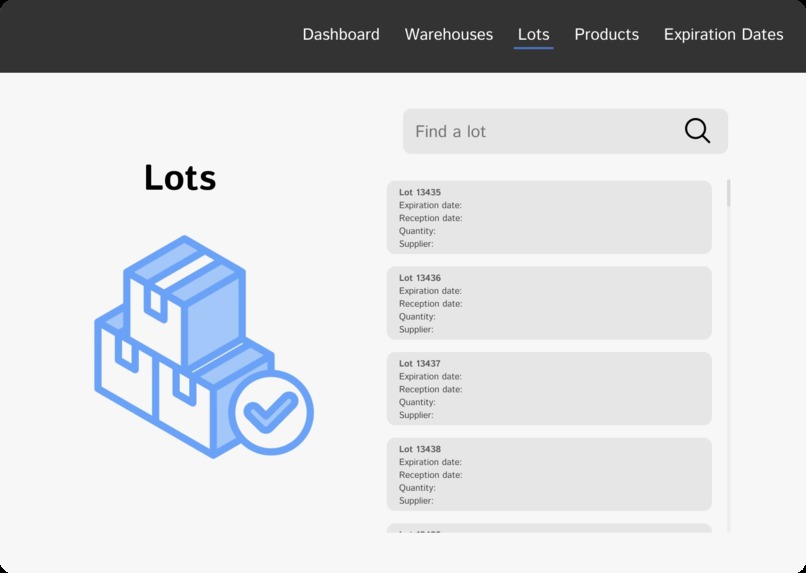806x573 pixels.
Task: Open the Lot 13437 card
Action: (x=549, y=389)
